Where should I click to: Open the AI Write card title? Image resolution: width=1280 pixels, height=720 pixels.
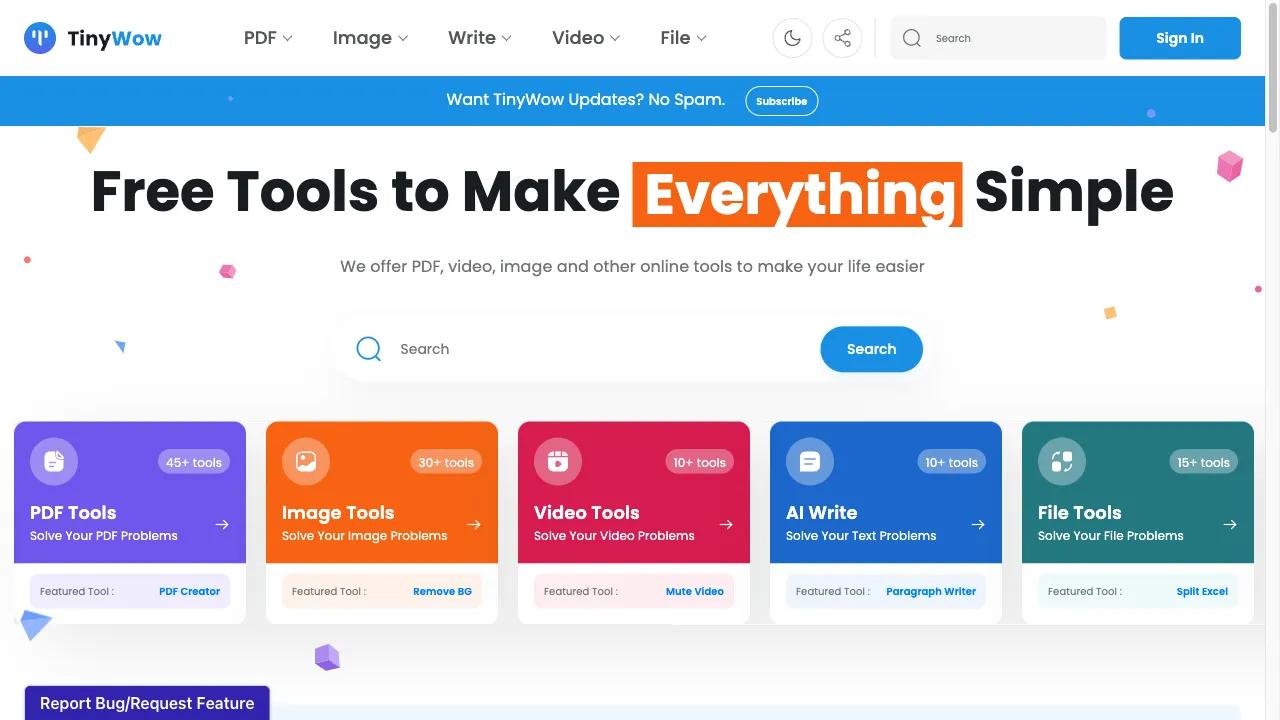coord(821,512)
